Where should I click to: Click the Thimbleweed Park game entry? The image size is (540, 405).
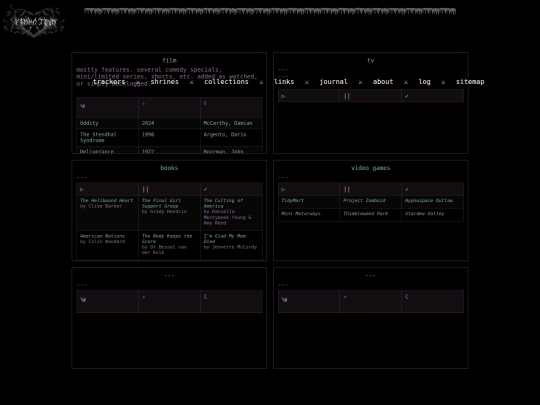[365, 214]
